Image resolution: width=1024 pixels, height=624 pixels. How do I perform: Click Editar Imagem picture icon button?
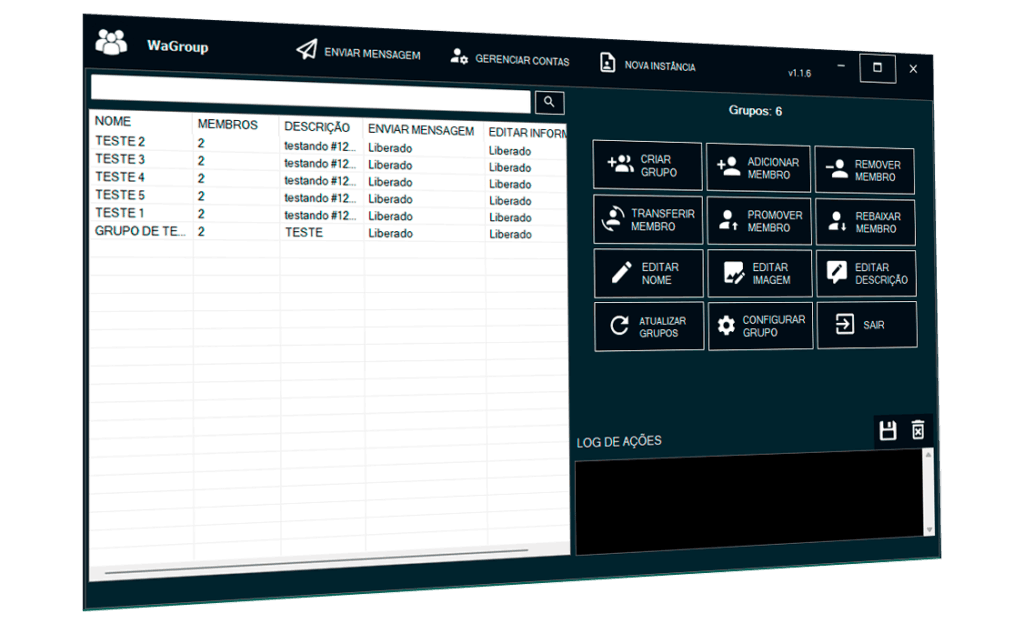point(760,274)
